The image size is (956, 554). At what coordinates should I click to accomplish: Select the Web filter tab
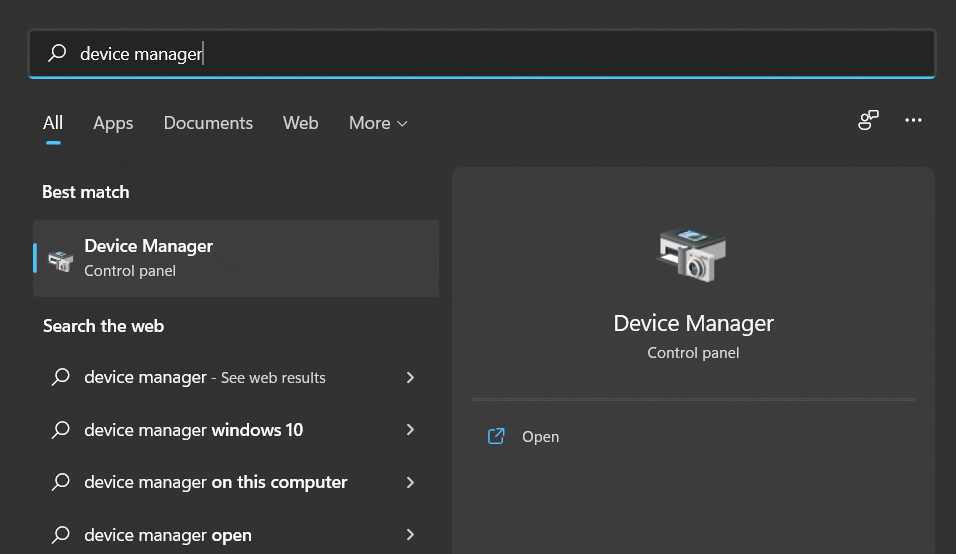pos(300,123)
